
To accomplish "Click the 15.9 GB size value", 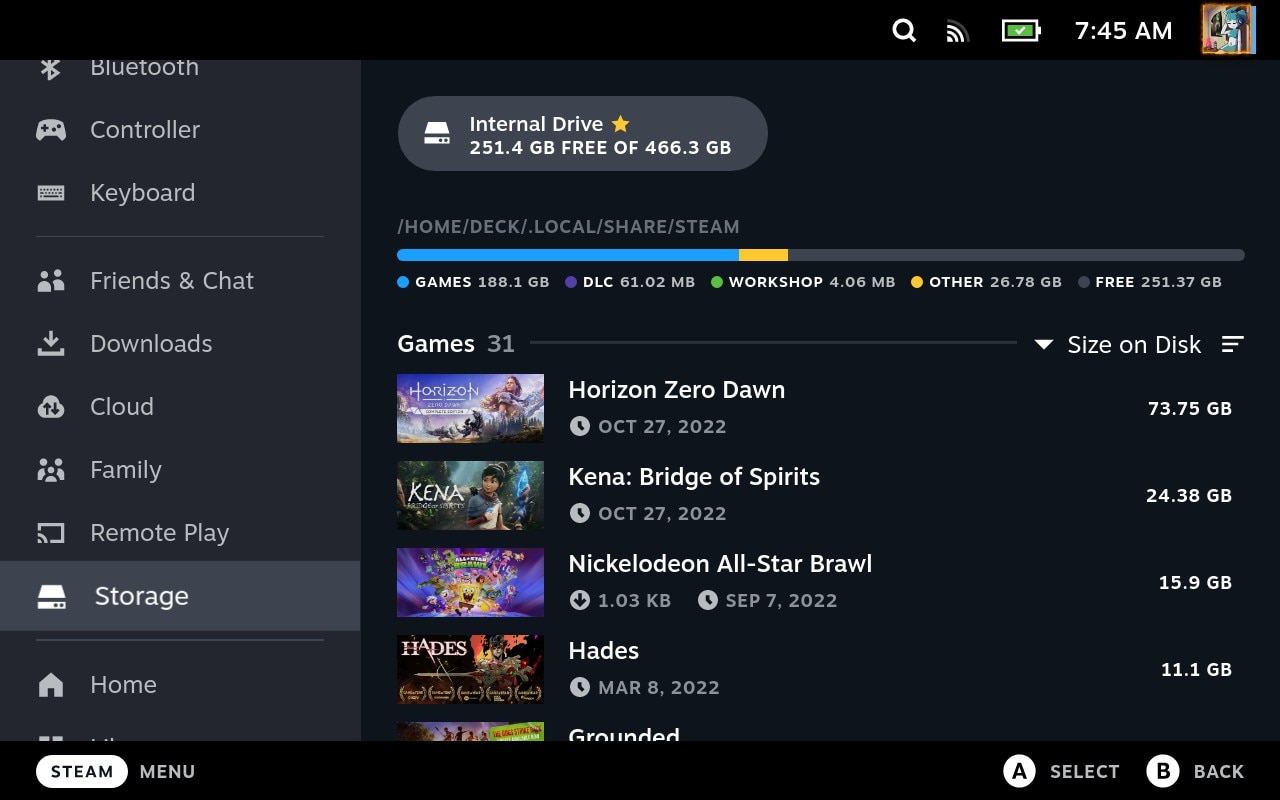I will tap(1195, 583).
